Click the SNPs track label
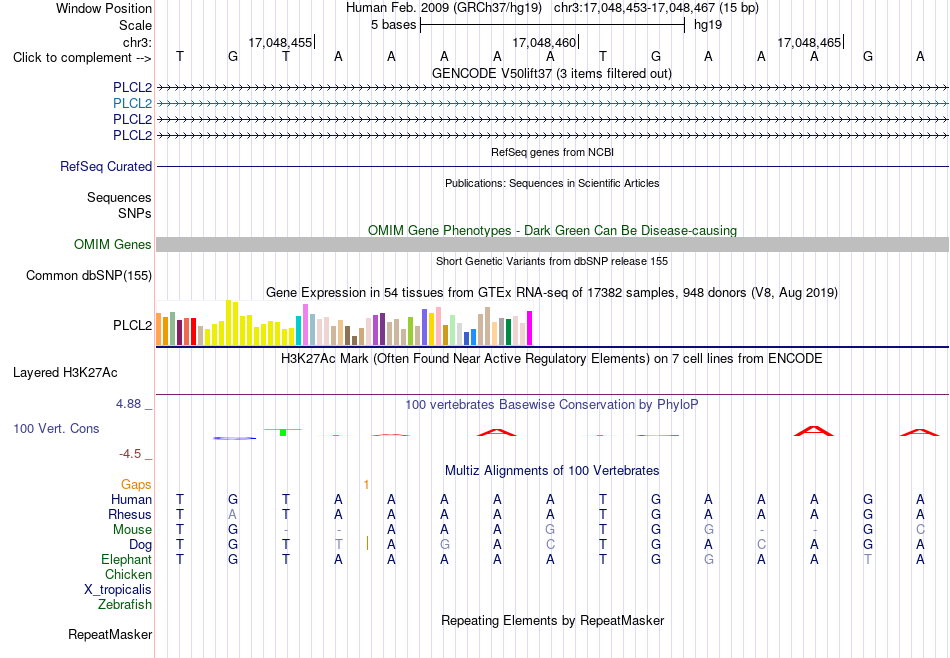 click(x=135, y=213)
